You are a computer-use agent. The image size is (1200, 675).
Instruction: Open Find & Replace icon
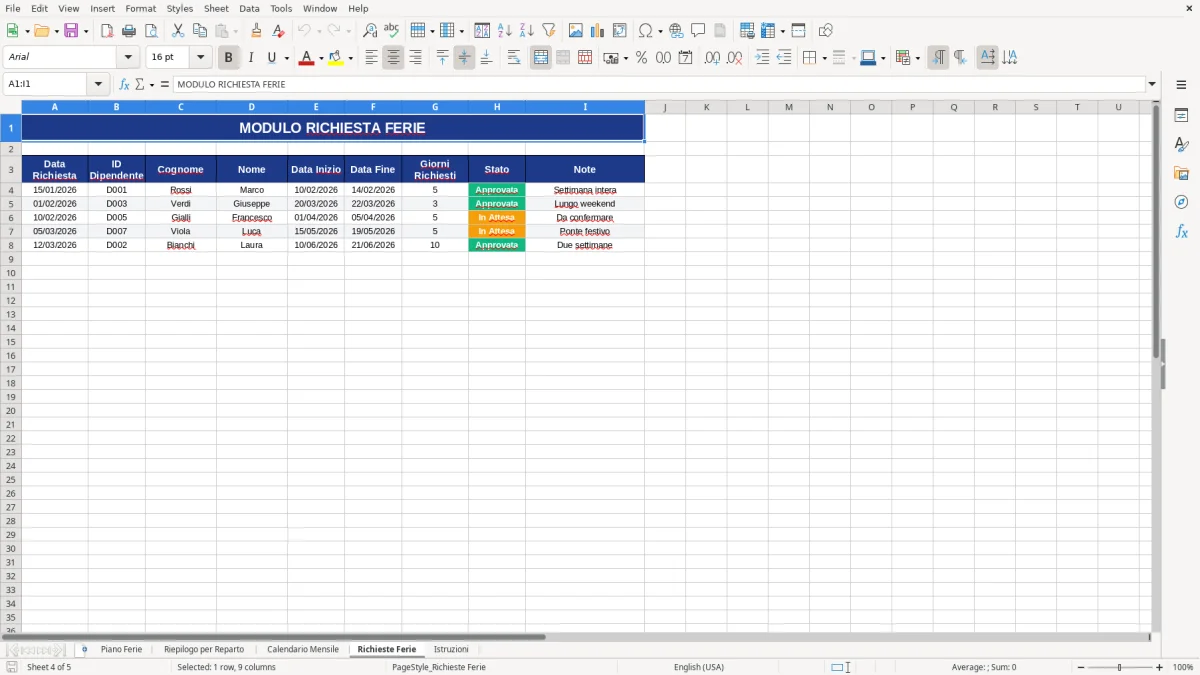(370, 31)
